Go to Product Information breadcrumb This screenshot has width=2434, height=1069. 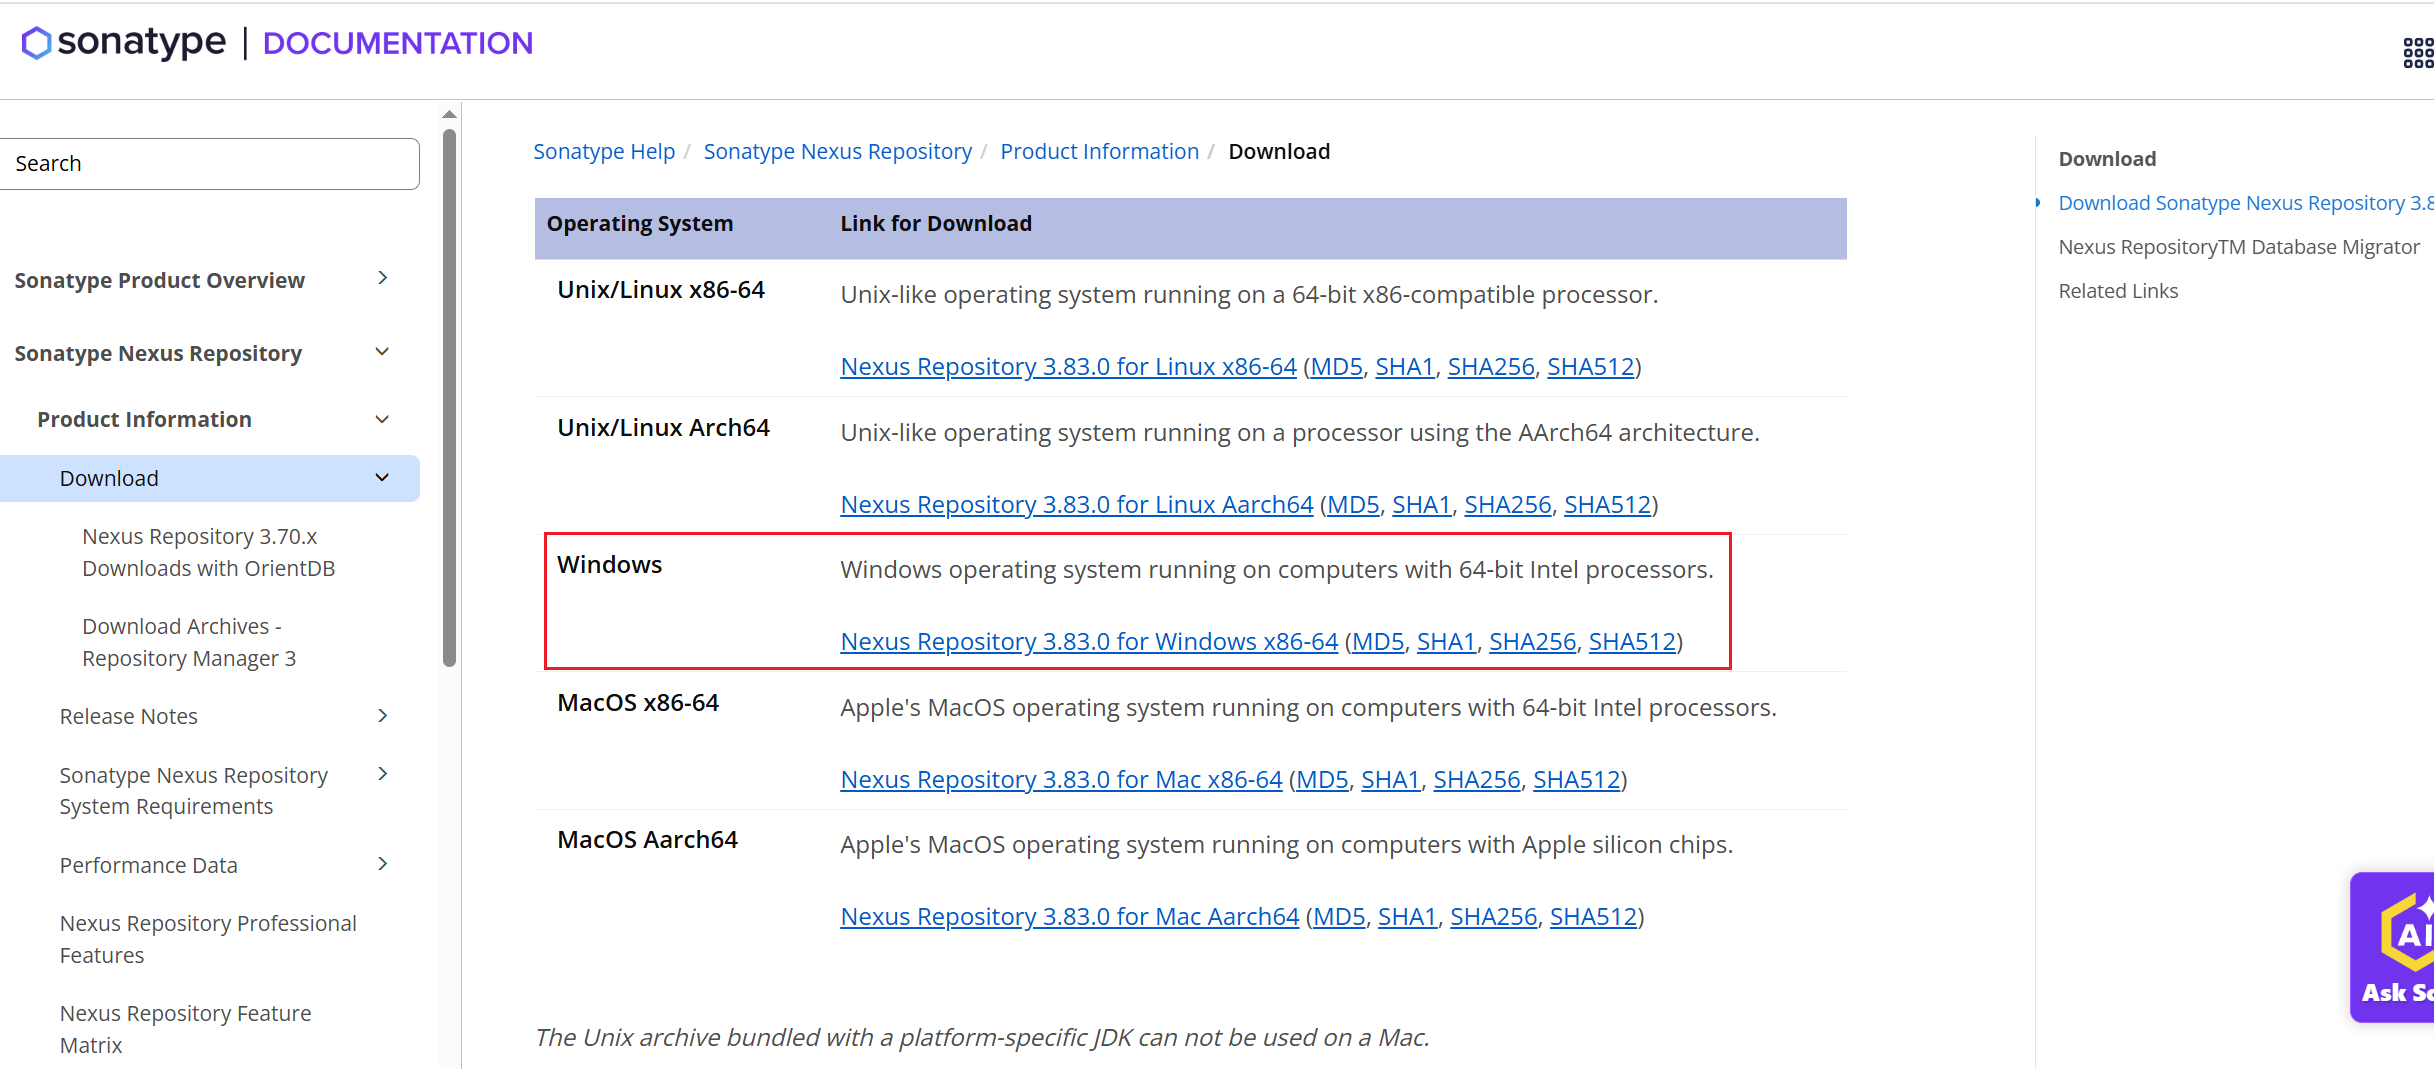click(1100, 151)
